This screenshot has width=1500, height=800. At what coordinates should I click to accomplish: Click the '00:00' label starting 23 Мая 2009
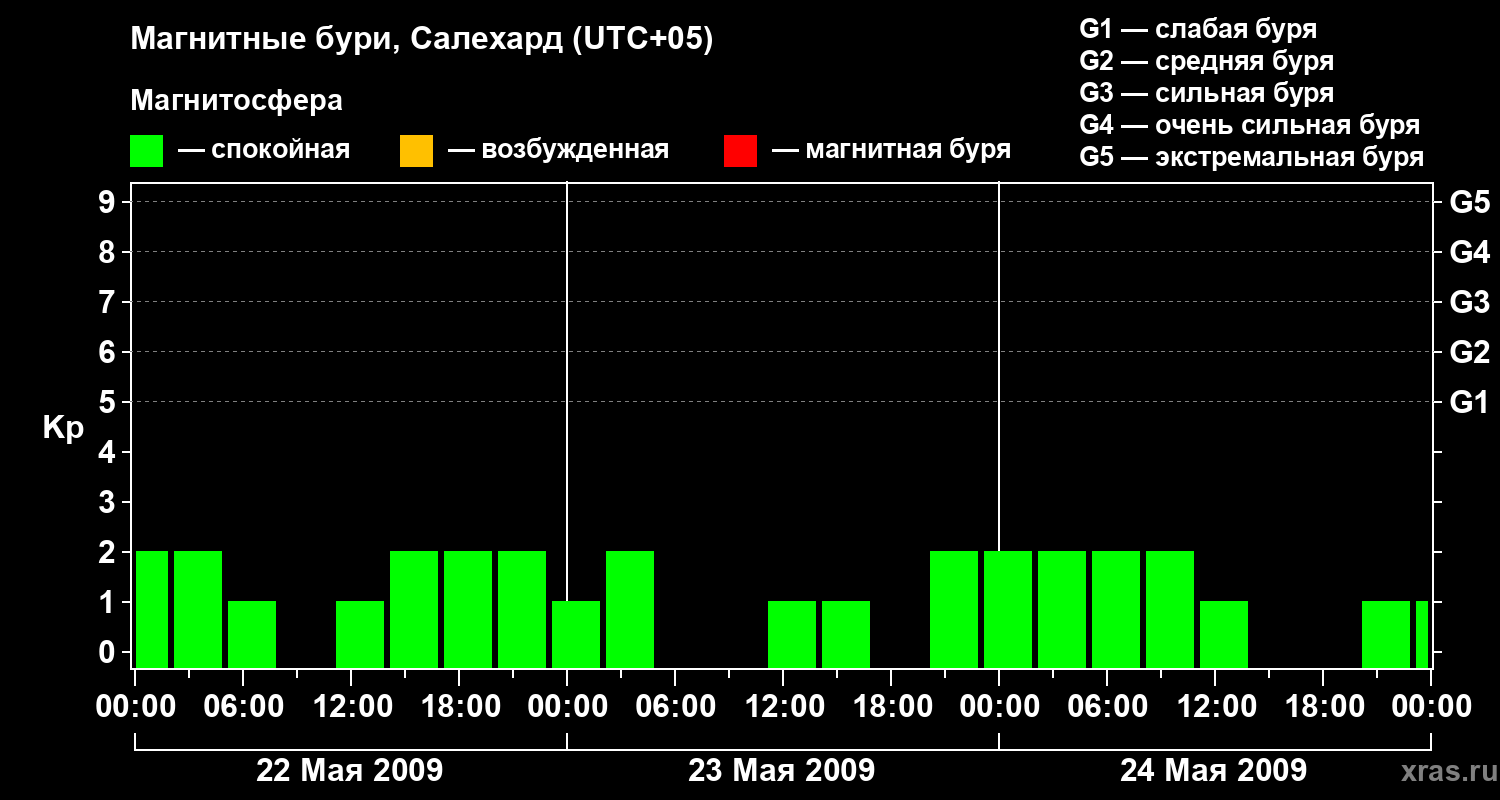[x=567, y=706]
